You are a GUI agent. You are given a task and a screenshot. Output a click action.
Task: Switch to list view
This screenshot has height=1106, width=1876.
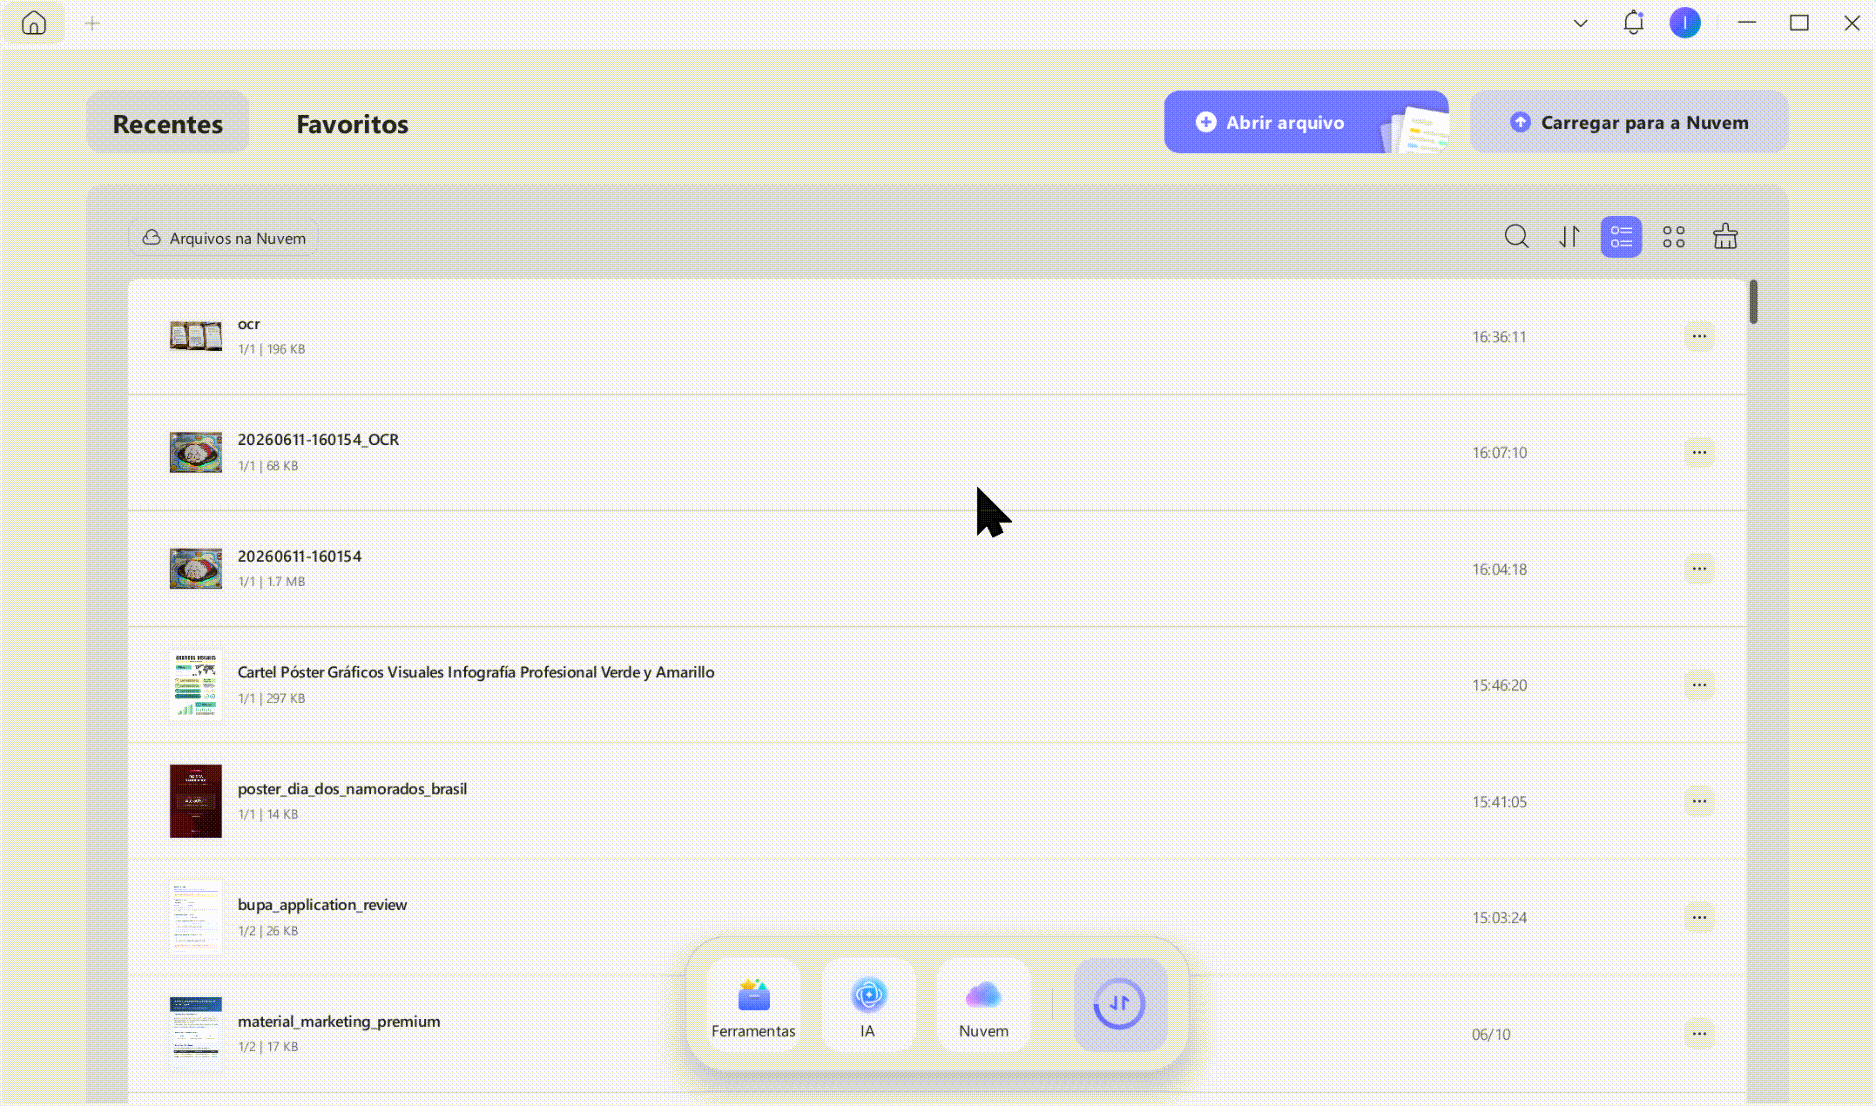(x=1621, y=237)
